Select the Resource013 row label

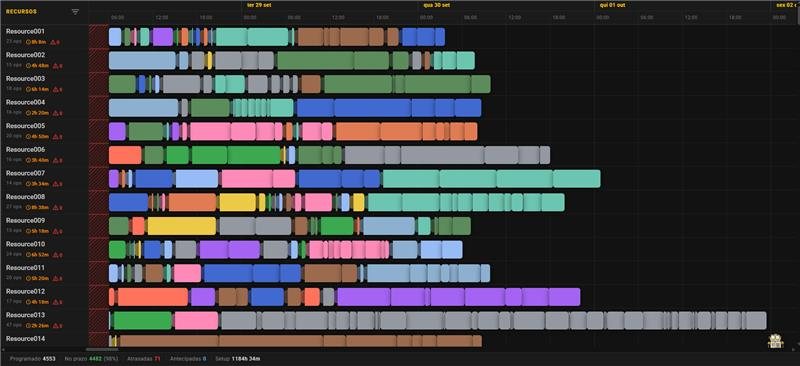(x=26, y=315)
